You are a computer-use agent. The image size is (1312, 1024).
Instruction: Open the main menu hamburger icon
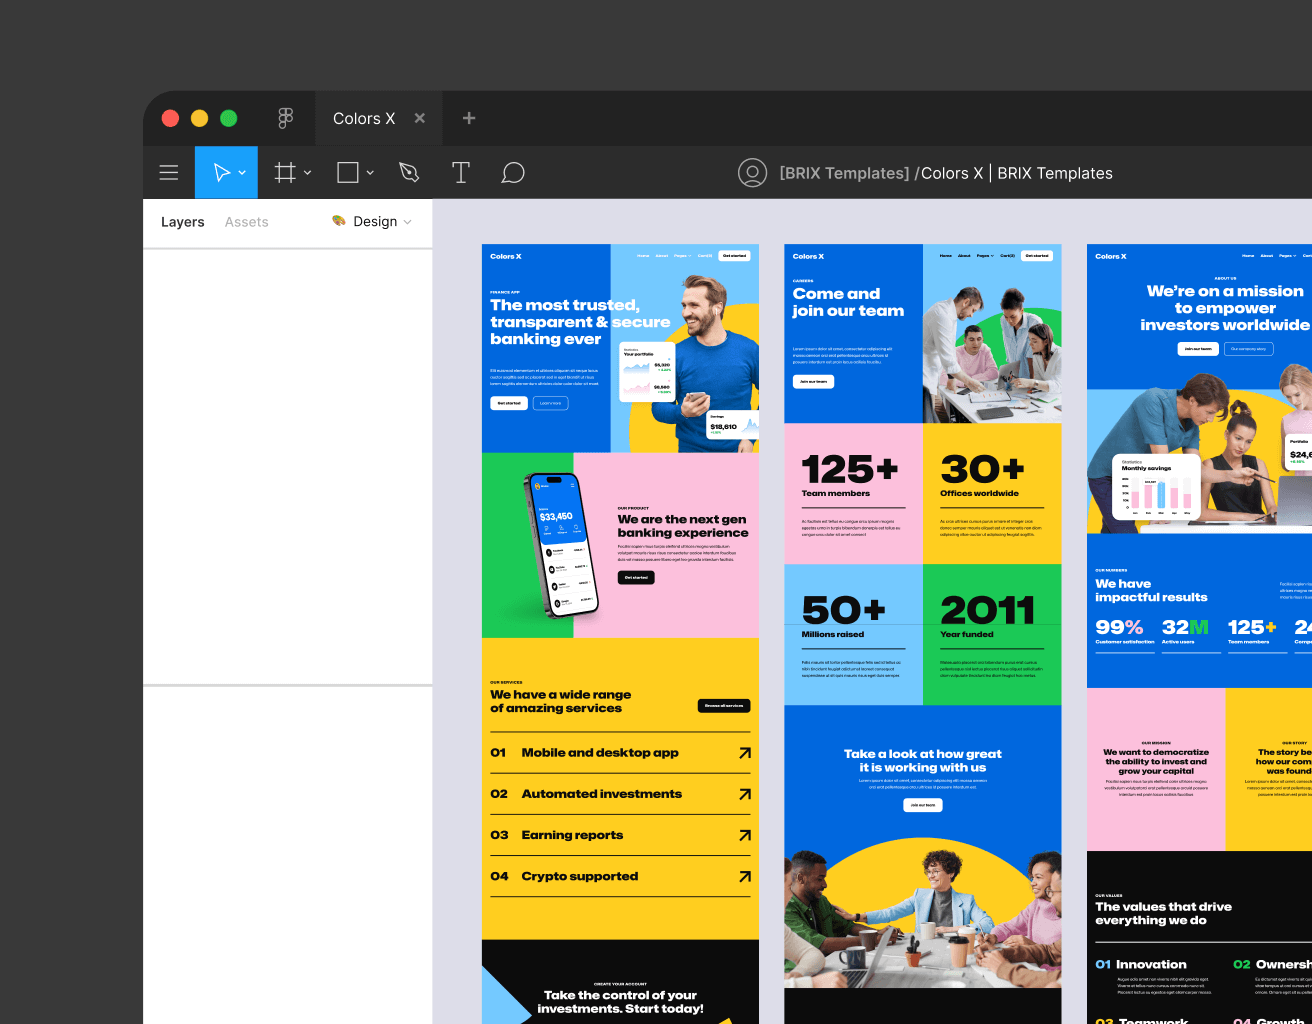pos(168,172)
